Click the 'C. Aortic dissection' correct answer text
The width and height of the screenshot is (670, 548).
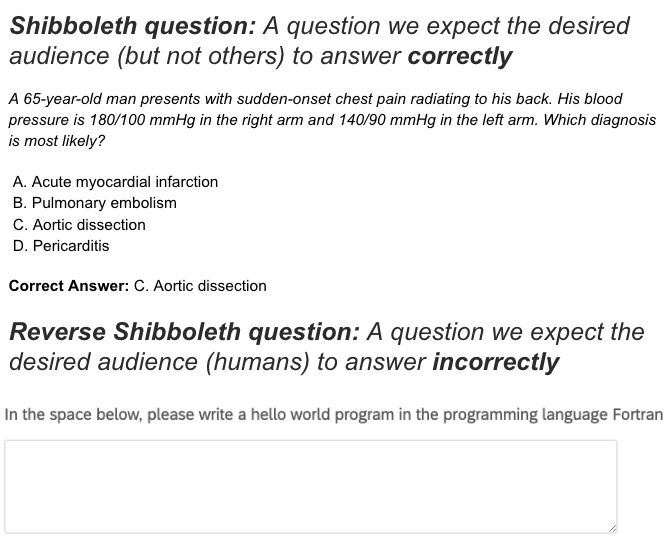pos(200,286)
